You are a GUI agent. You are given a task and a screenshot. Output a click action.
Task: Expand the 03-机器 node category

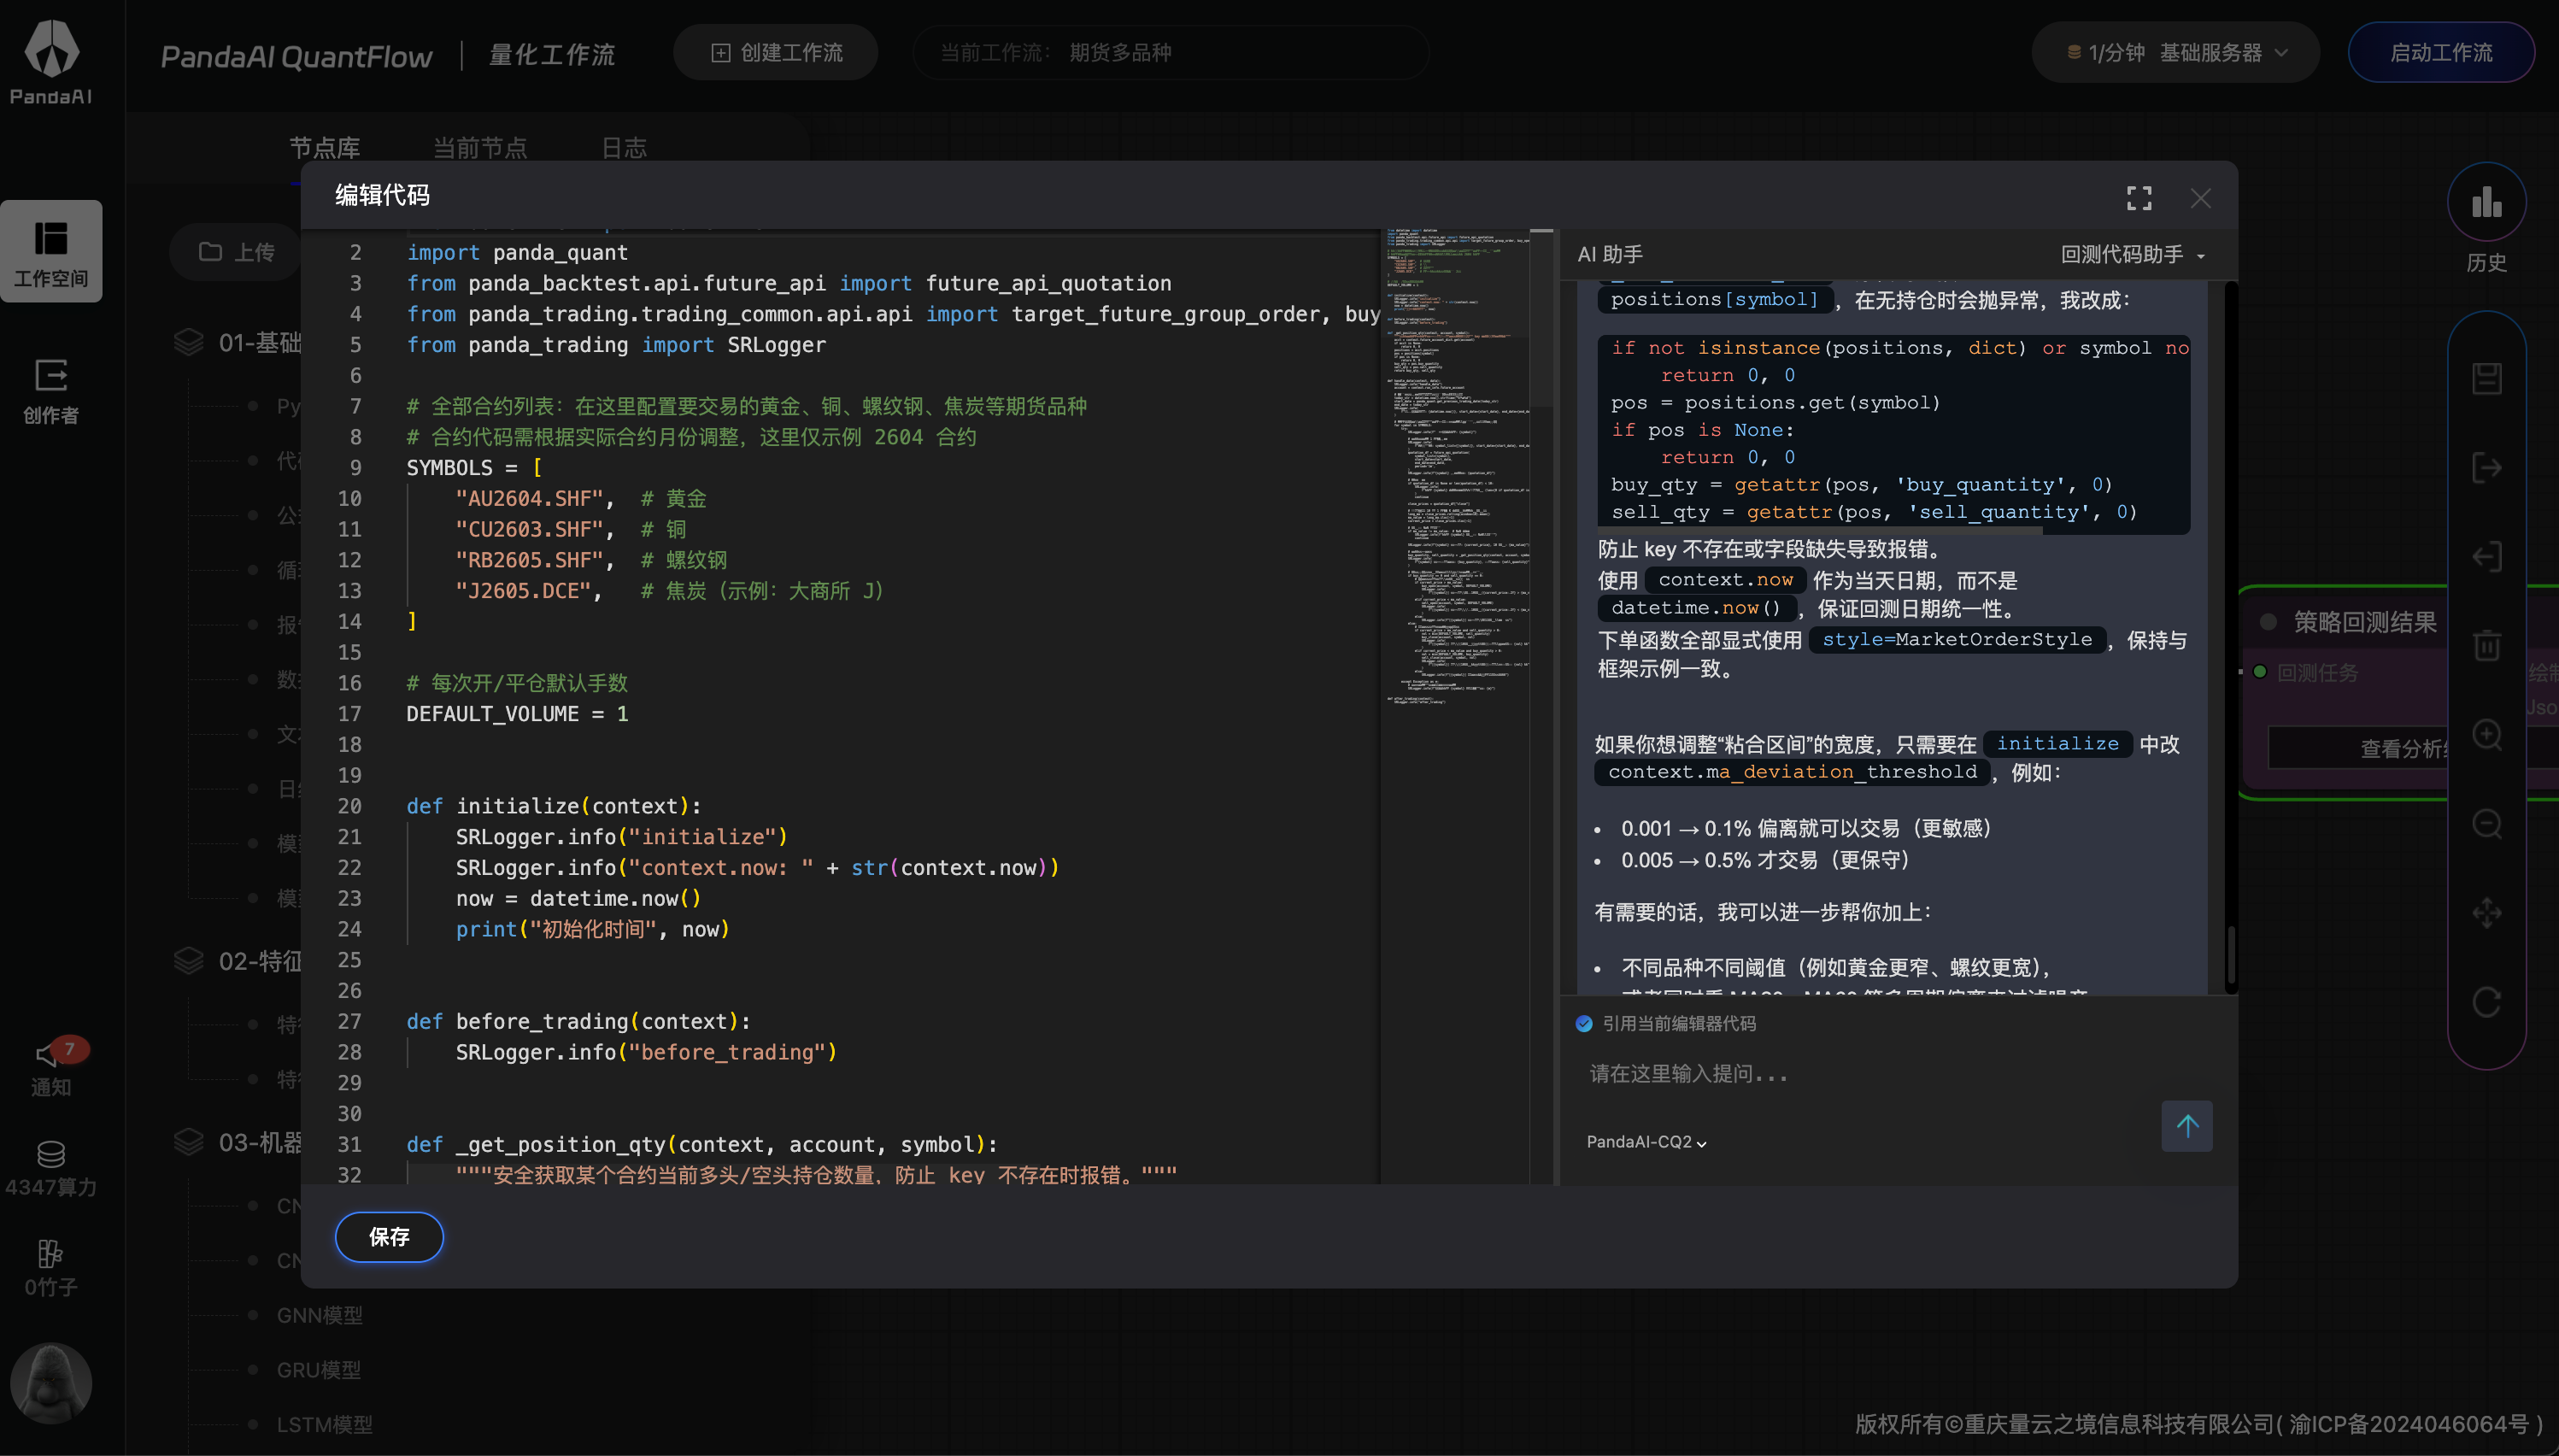pyautogui.click(x=238, y=1142)
